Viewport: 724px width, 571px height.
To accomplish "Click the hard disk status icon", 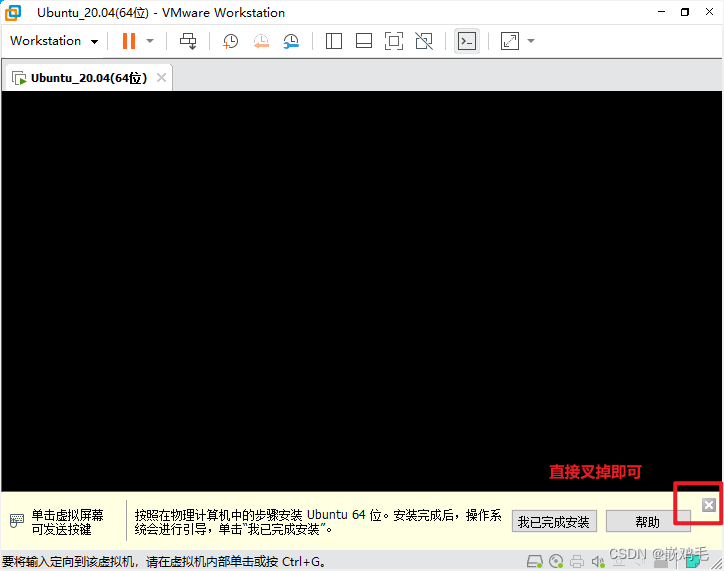I will pyautogui.click(x=535, y=561).
